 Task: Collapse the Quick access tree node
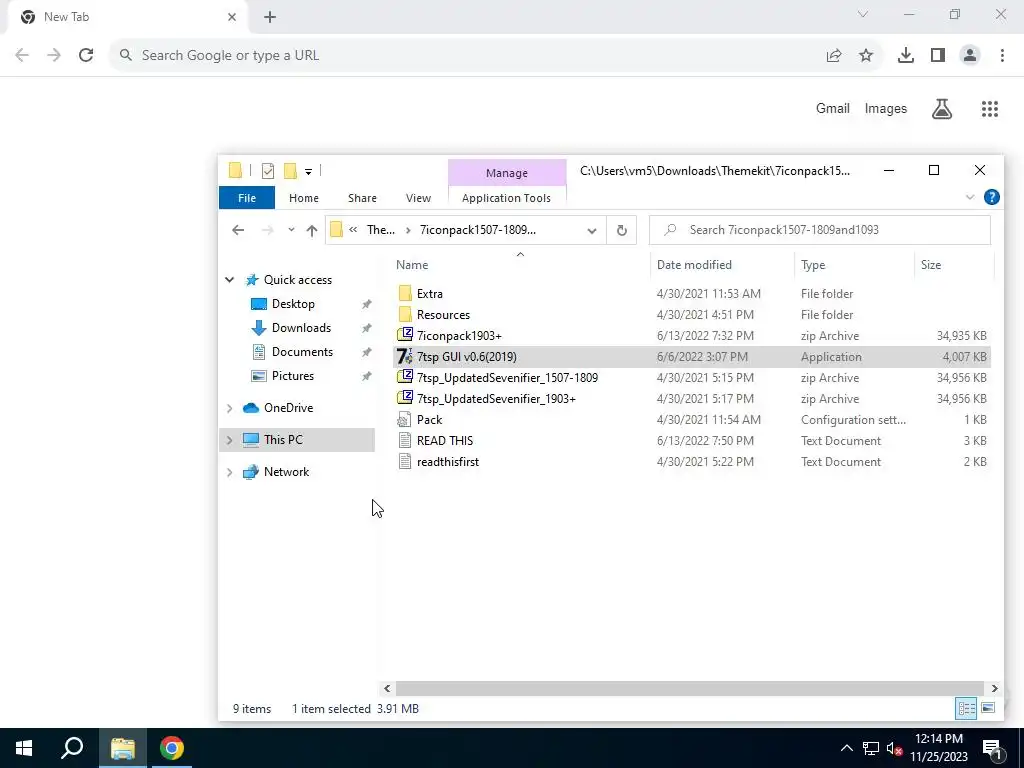click(x=229, y=280)
